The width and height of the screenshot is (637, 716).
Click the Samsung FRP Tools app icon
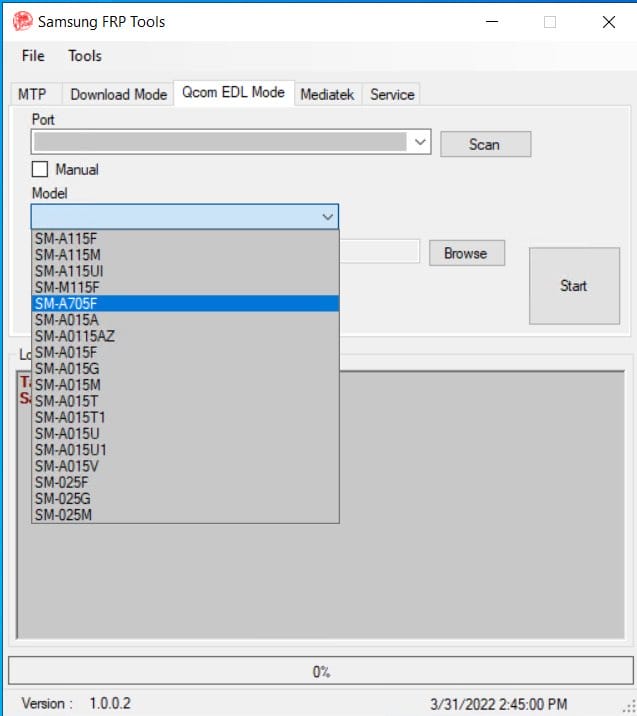22,21
